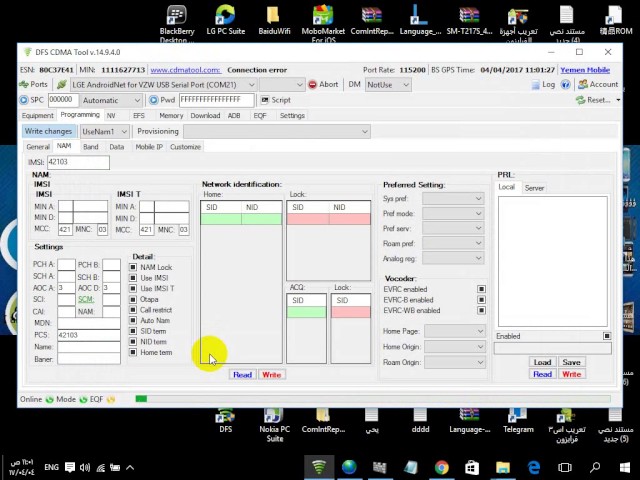Open the DM NotUse dropdown
This screenshot has height=480, width=640.
click(x=388, y=85)
